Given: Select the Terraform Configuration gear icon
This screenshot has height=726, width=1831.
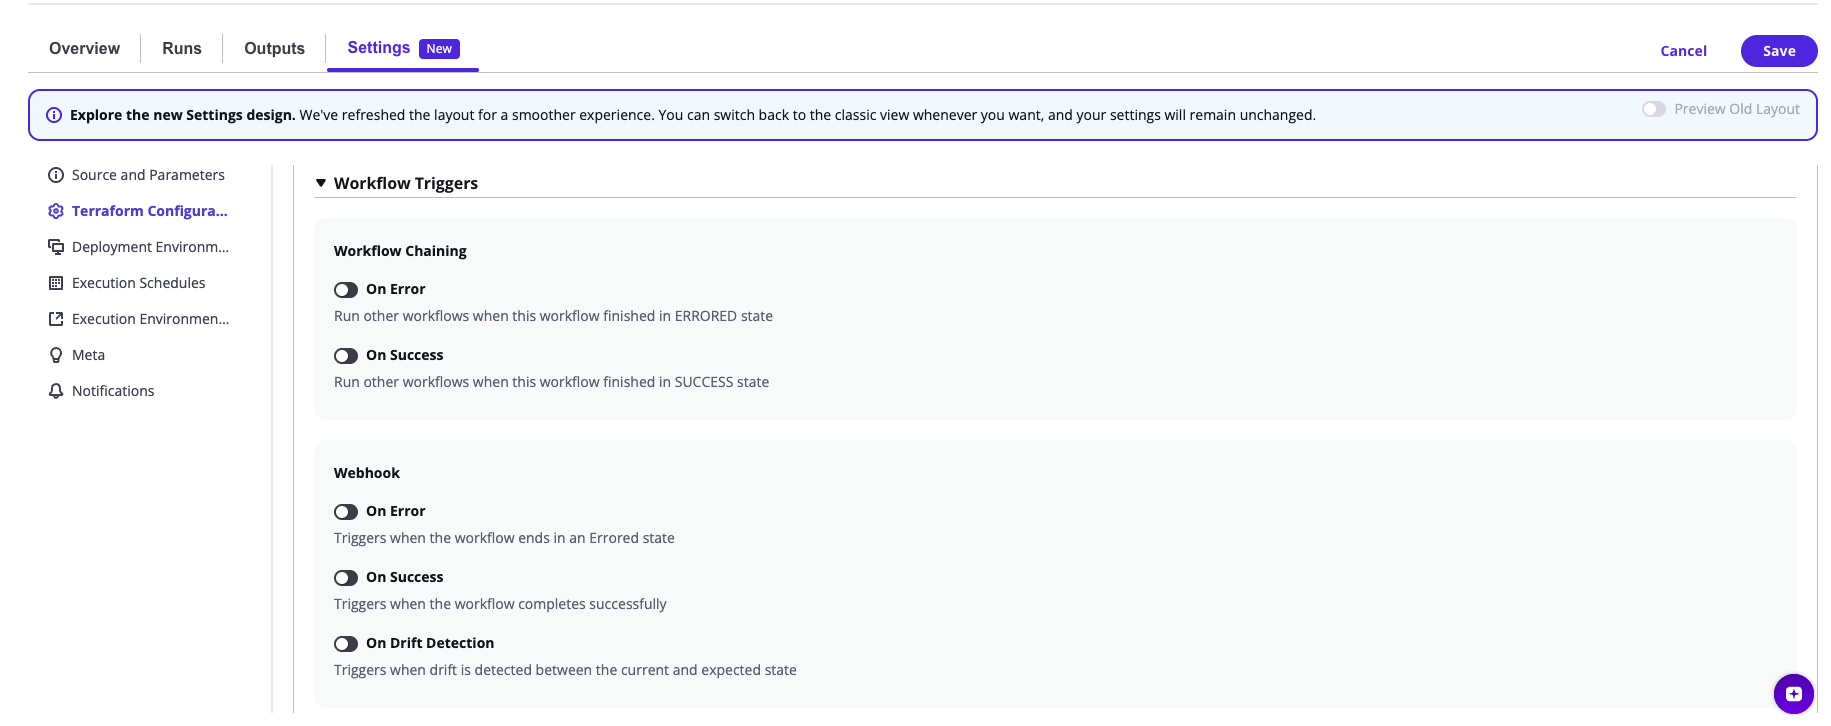Looking at the screenshot, I should click(56, 211).
